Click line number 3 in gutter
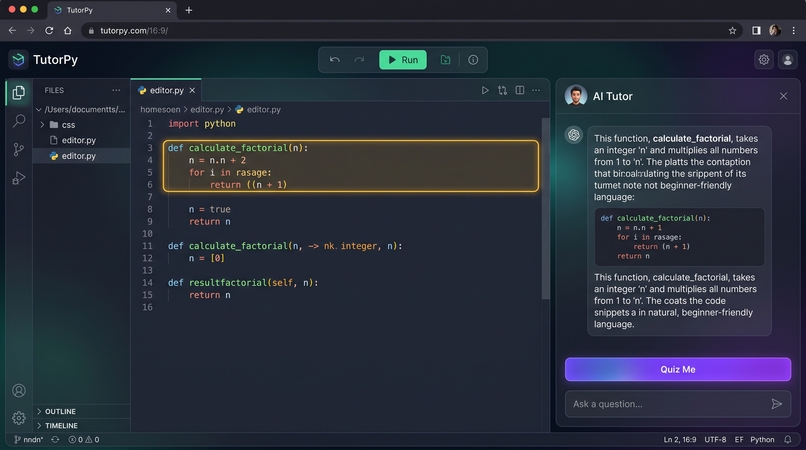 click(150, 148)
